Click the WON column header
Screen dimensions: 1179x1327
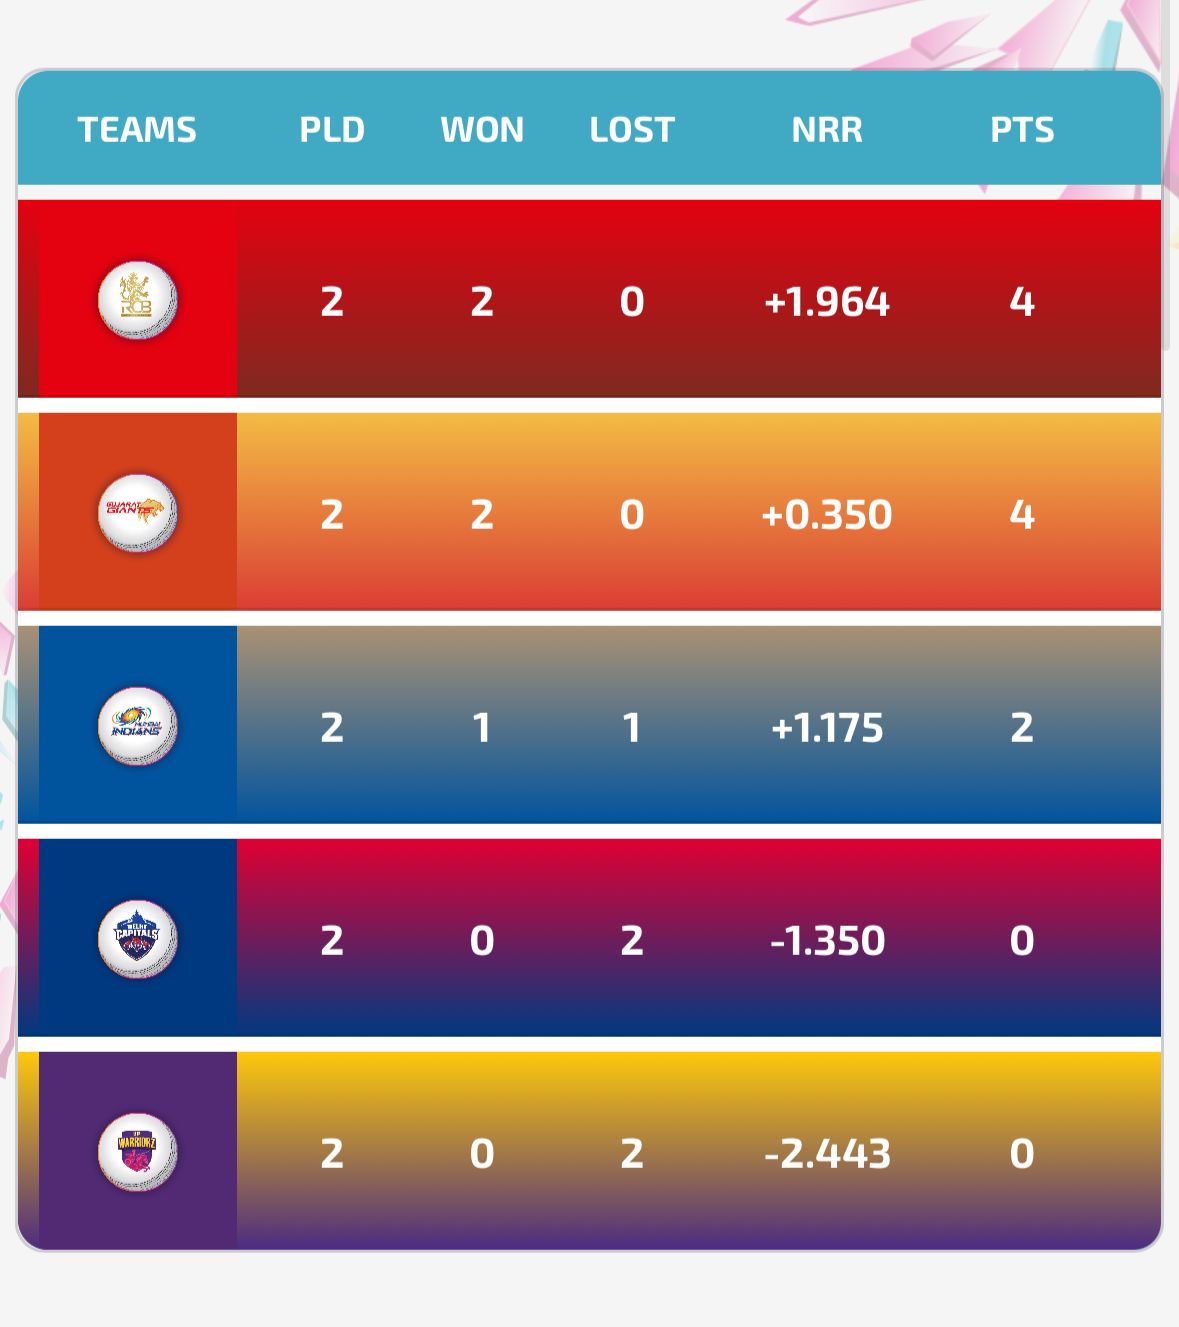(483, 129)
